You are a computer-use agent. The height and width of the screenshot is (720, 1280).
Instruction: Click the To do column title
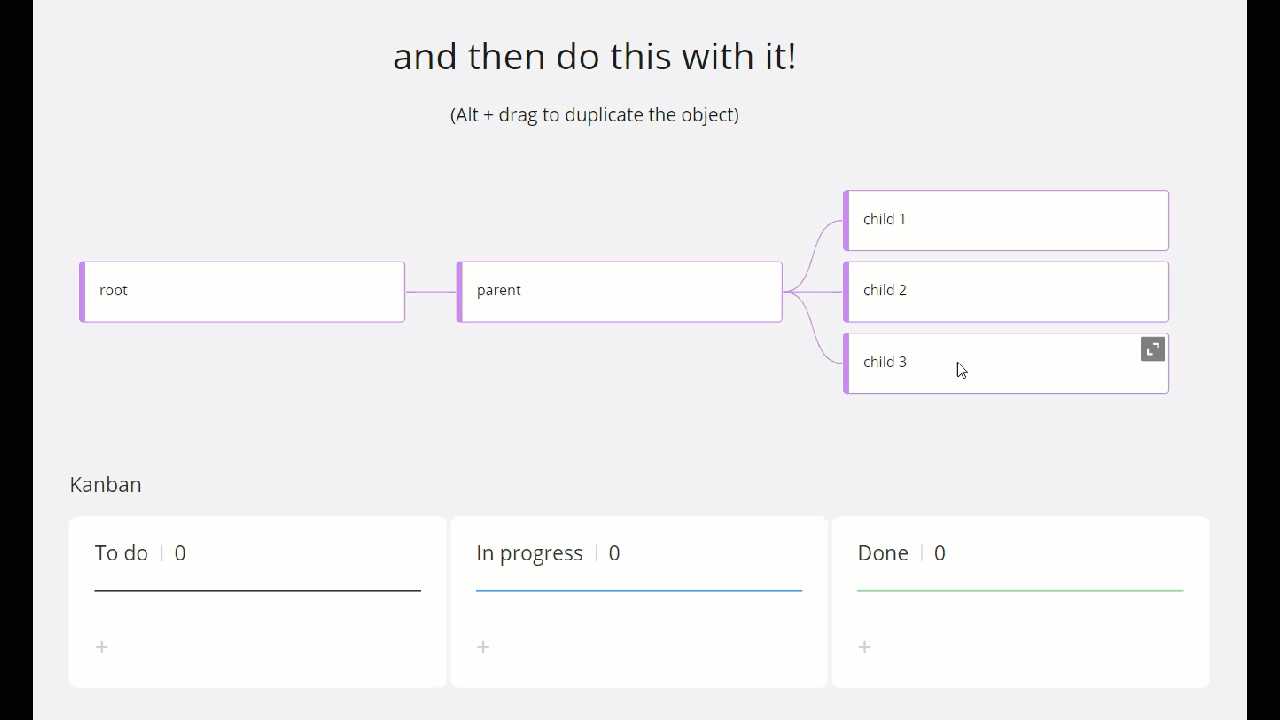point(121,553)
